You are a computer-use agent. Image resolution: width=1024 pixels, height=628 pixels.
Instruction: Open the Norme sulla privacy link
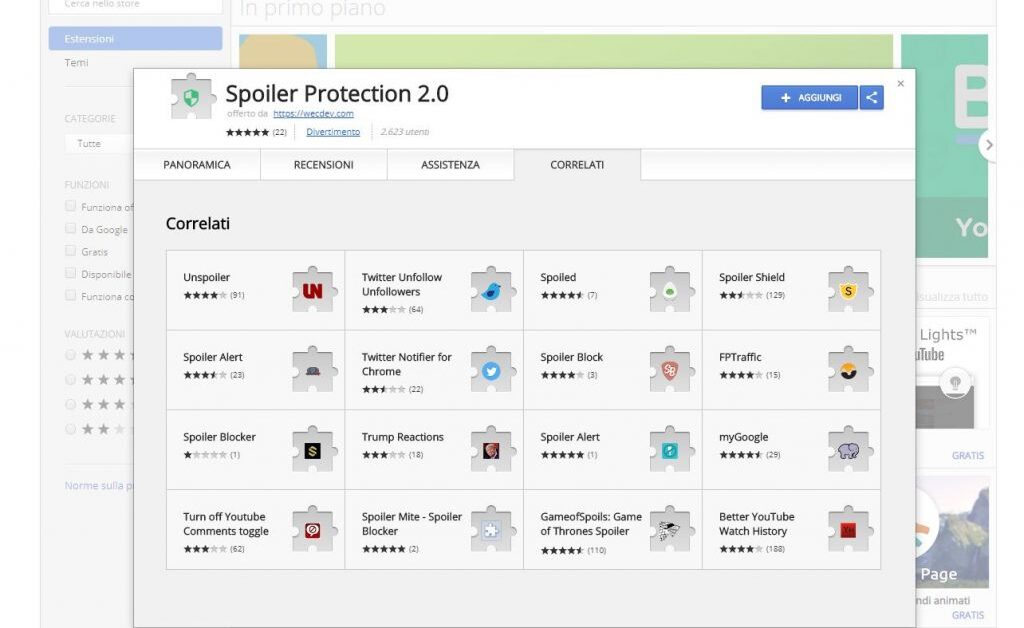point(99,486)
